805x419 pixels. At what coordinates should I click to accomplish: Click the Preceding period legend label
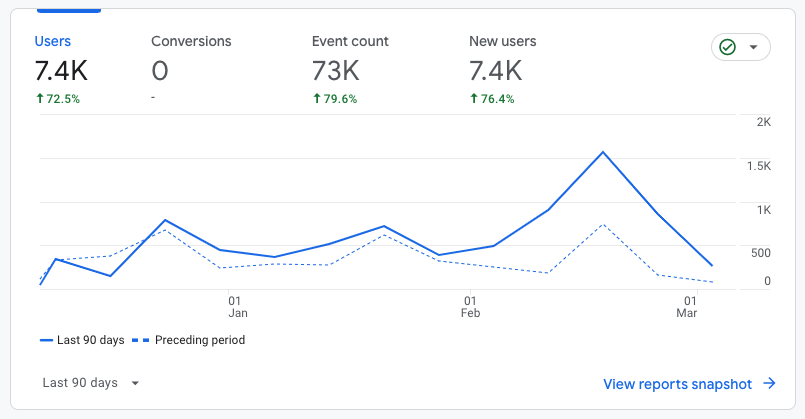(199, 340)
